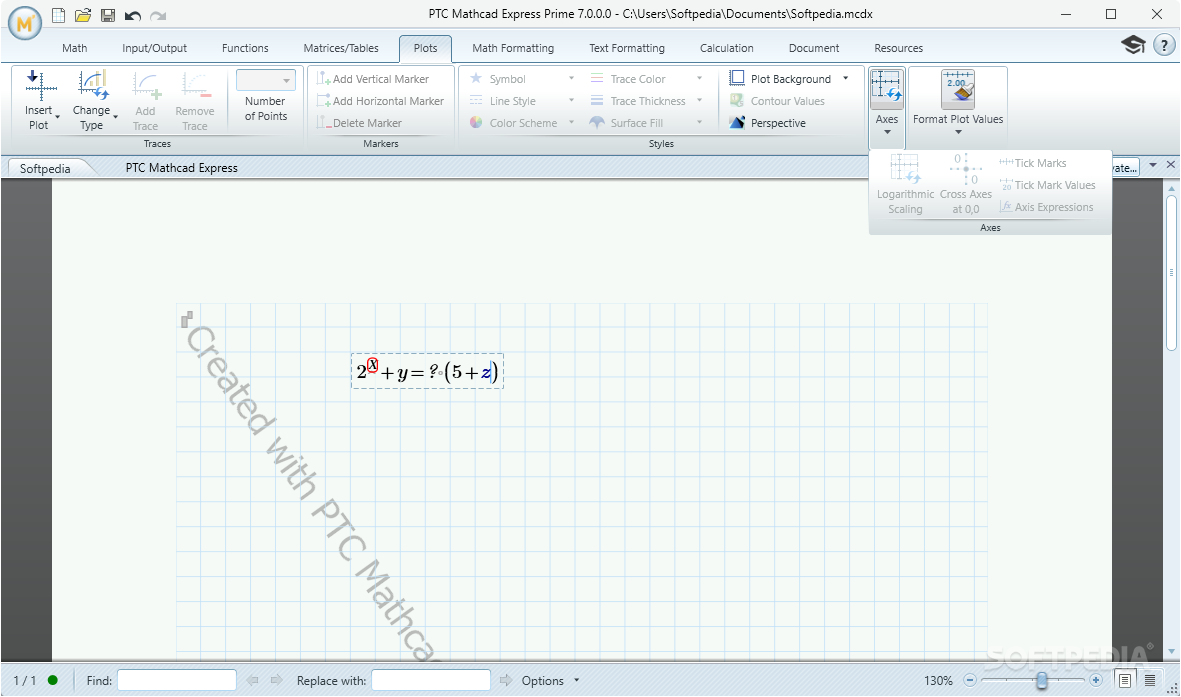Click the replace arrow icon
Screen dimensions: 1181x697
point(505,680)
